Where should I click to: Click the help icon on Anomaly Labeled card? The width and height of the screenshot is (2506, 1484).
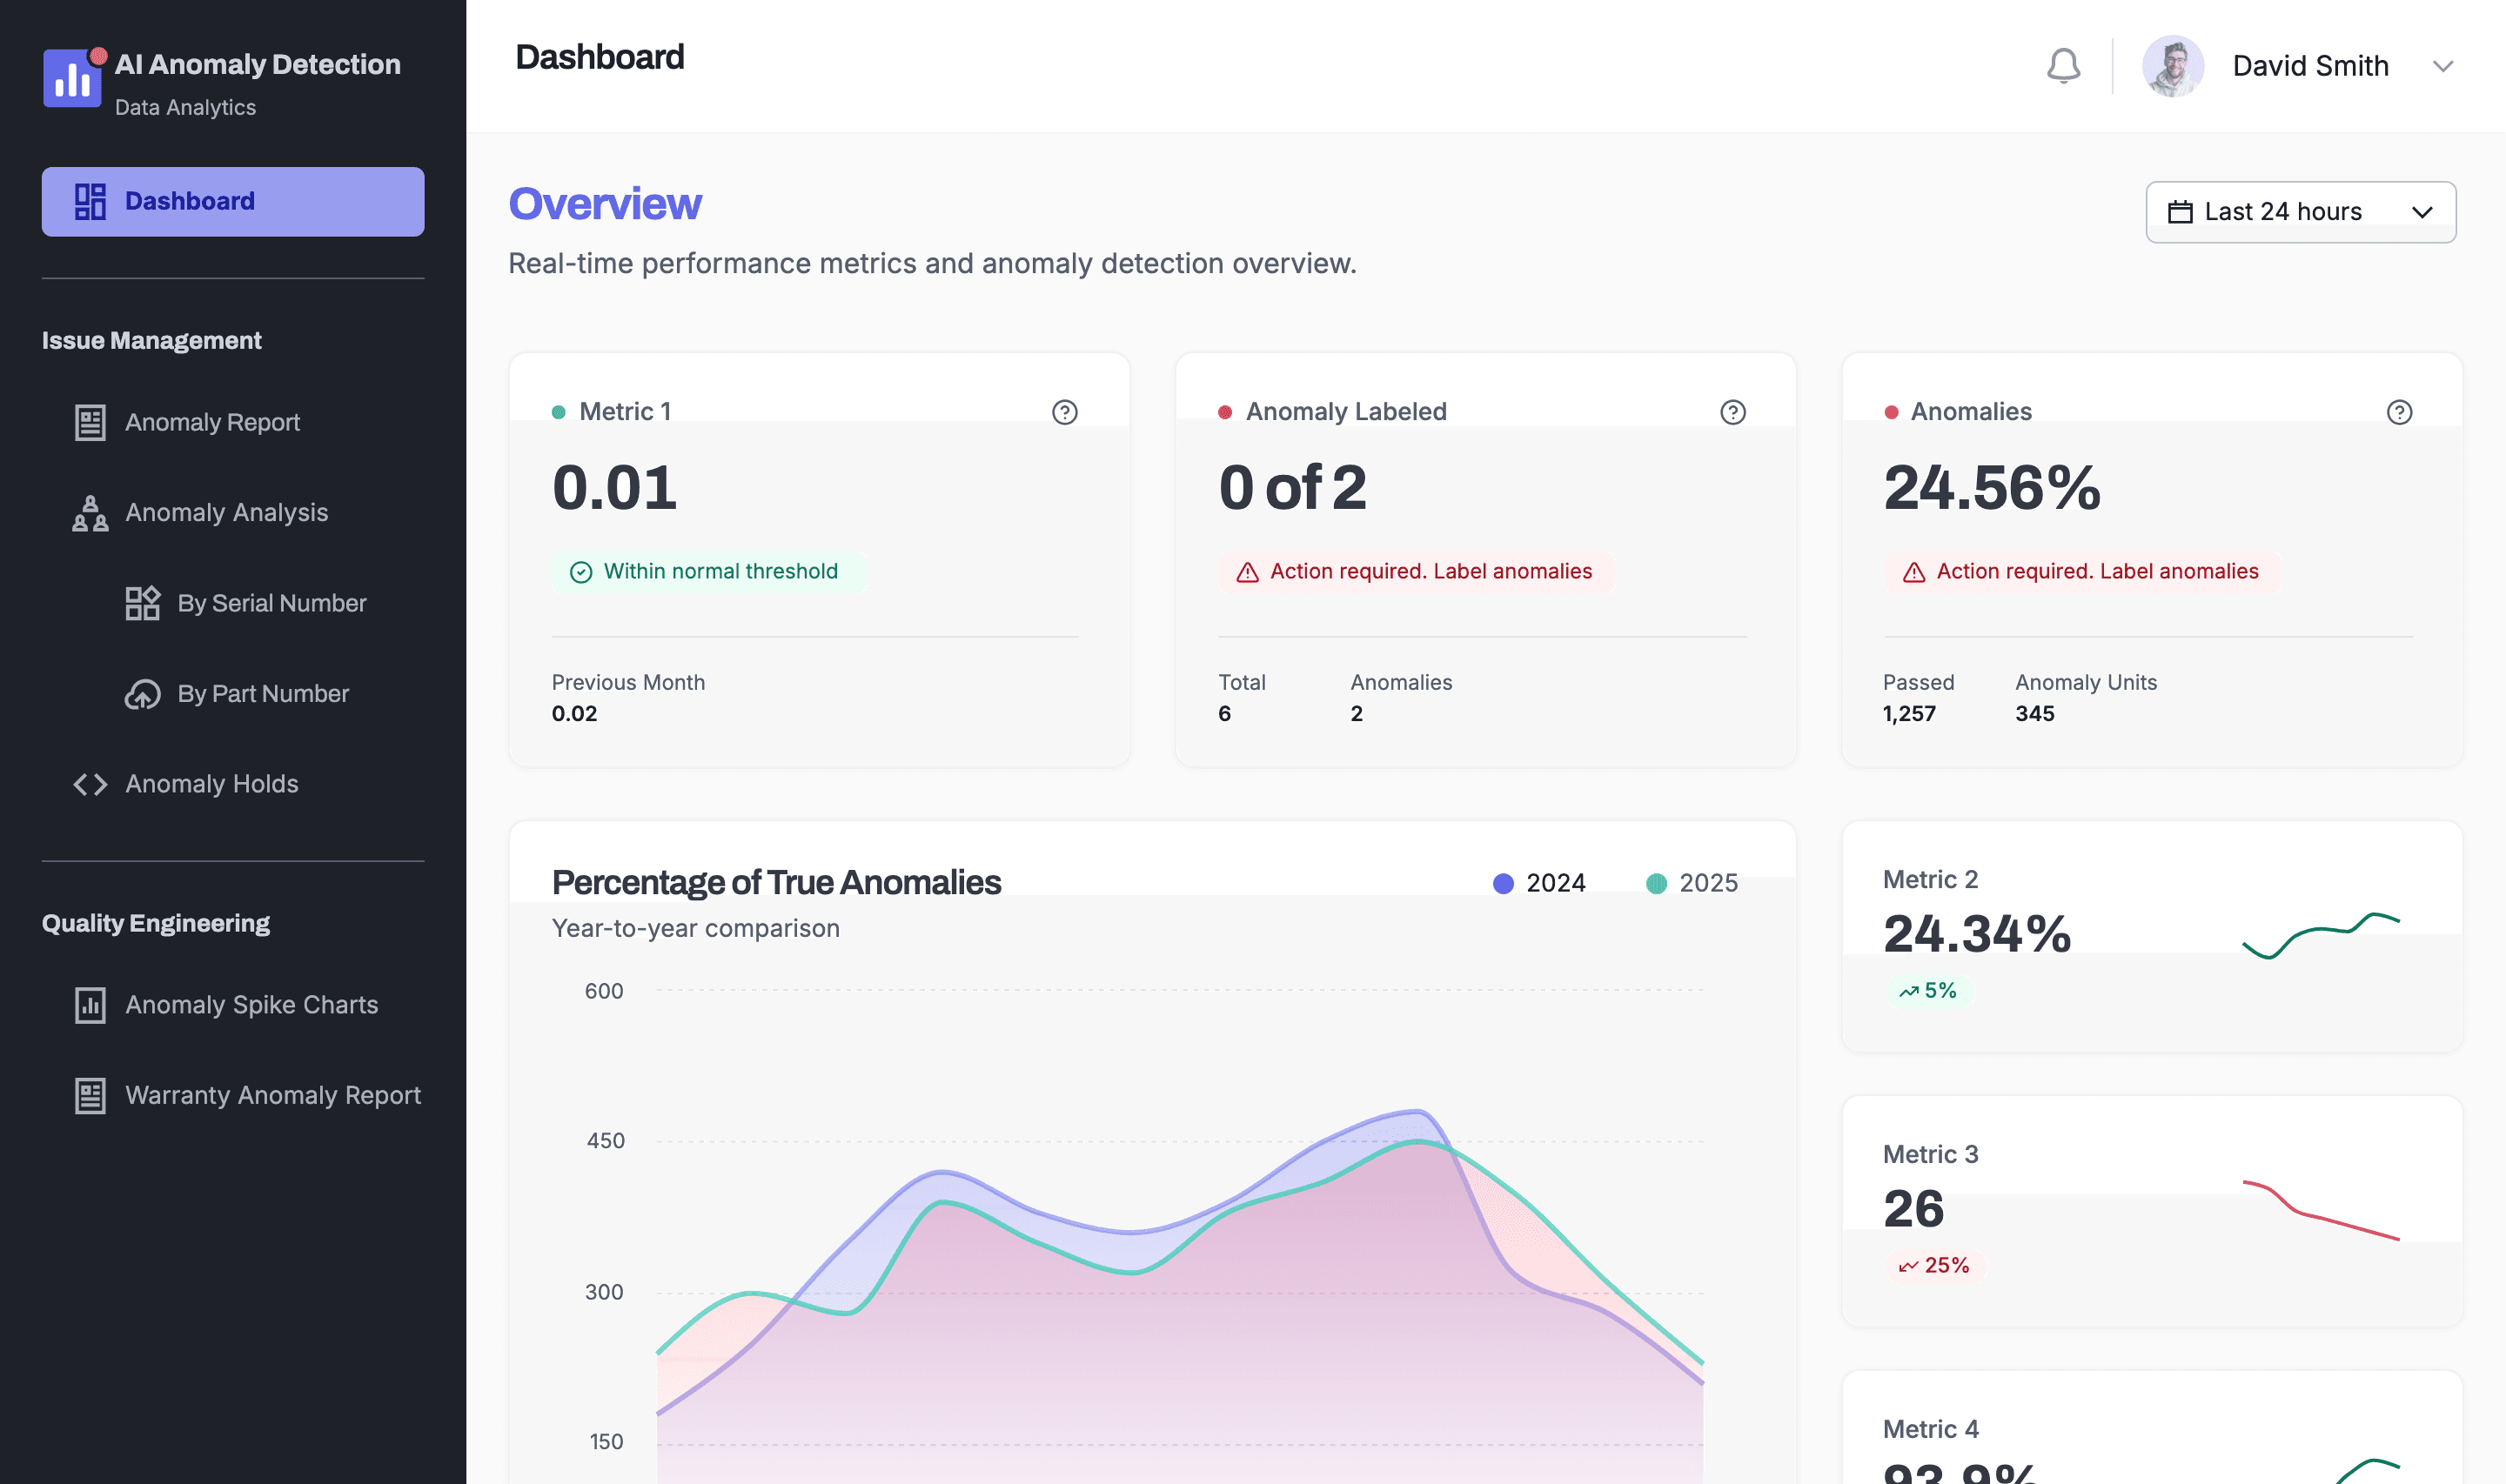tap(1732, 412)
